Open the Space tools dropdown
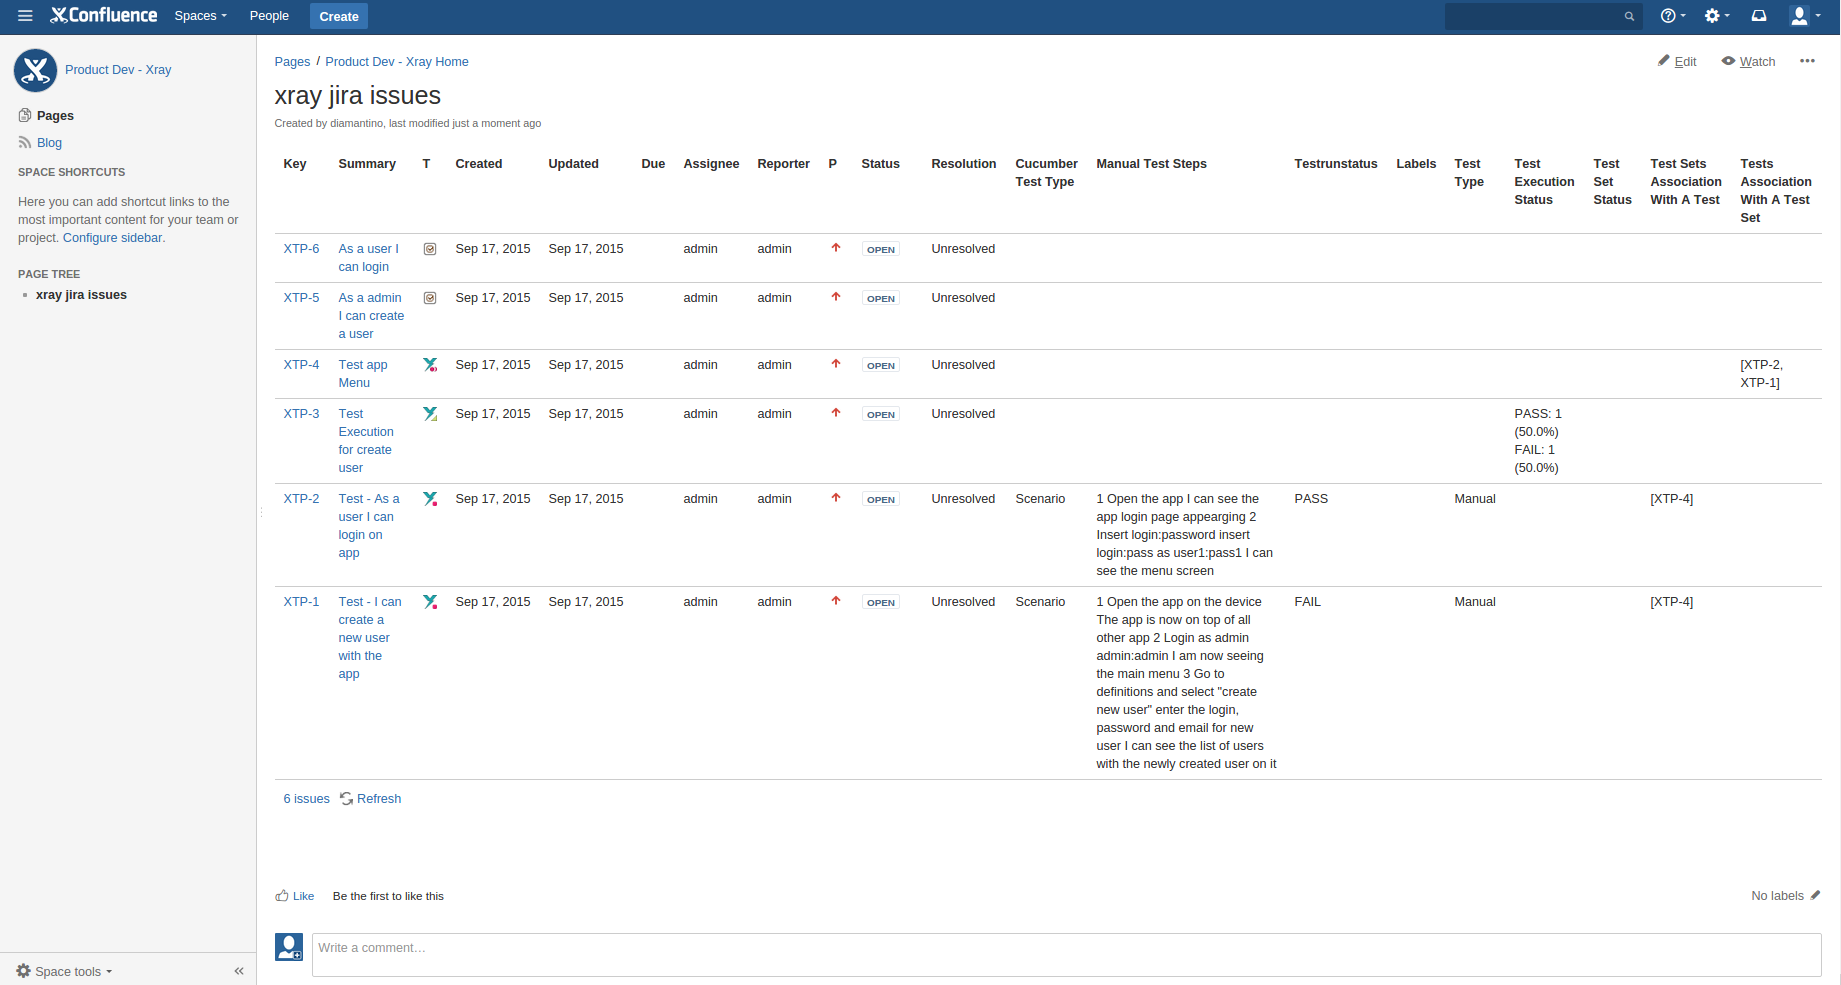Screen dimensions: 1841x985 [x=64, y=971]
